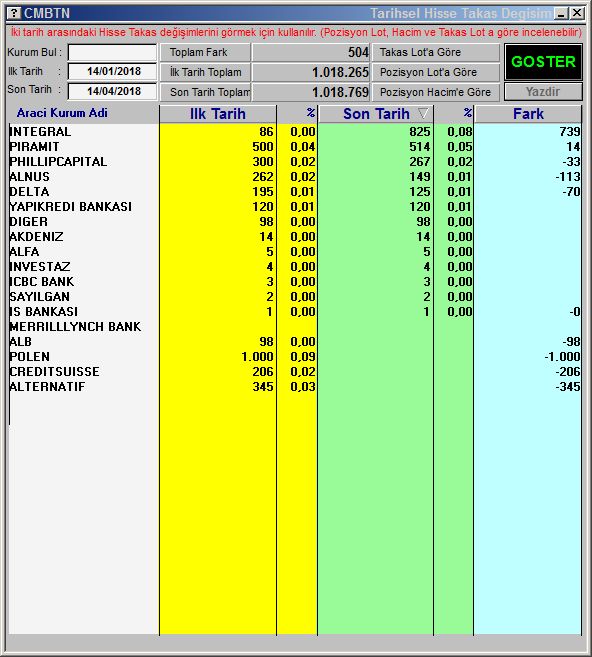Viewport: 592px width, 657px height.
Task: Select Pozisyon Hacim'e Göre option
Action: [x=436, y=92]
